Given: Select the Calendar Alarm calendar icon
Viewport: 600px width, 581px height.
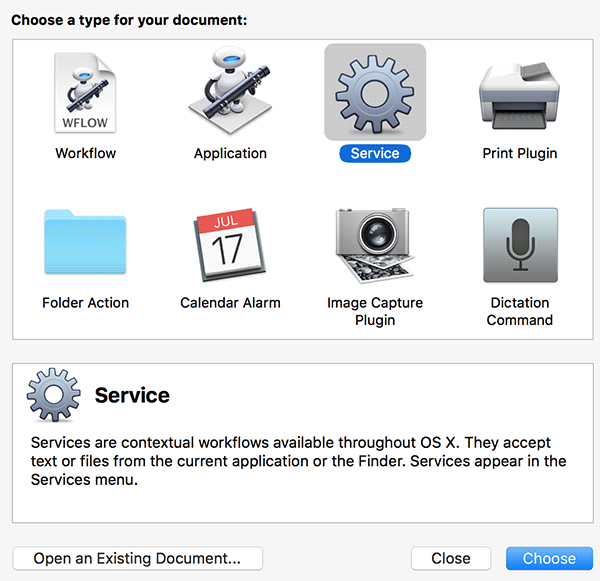Looking at the screenshot, I should [x=230, y=244].
